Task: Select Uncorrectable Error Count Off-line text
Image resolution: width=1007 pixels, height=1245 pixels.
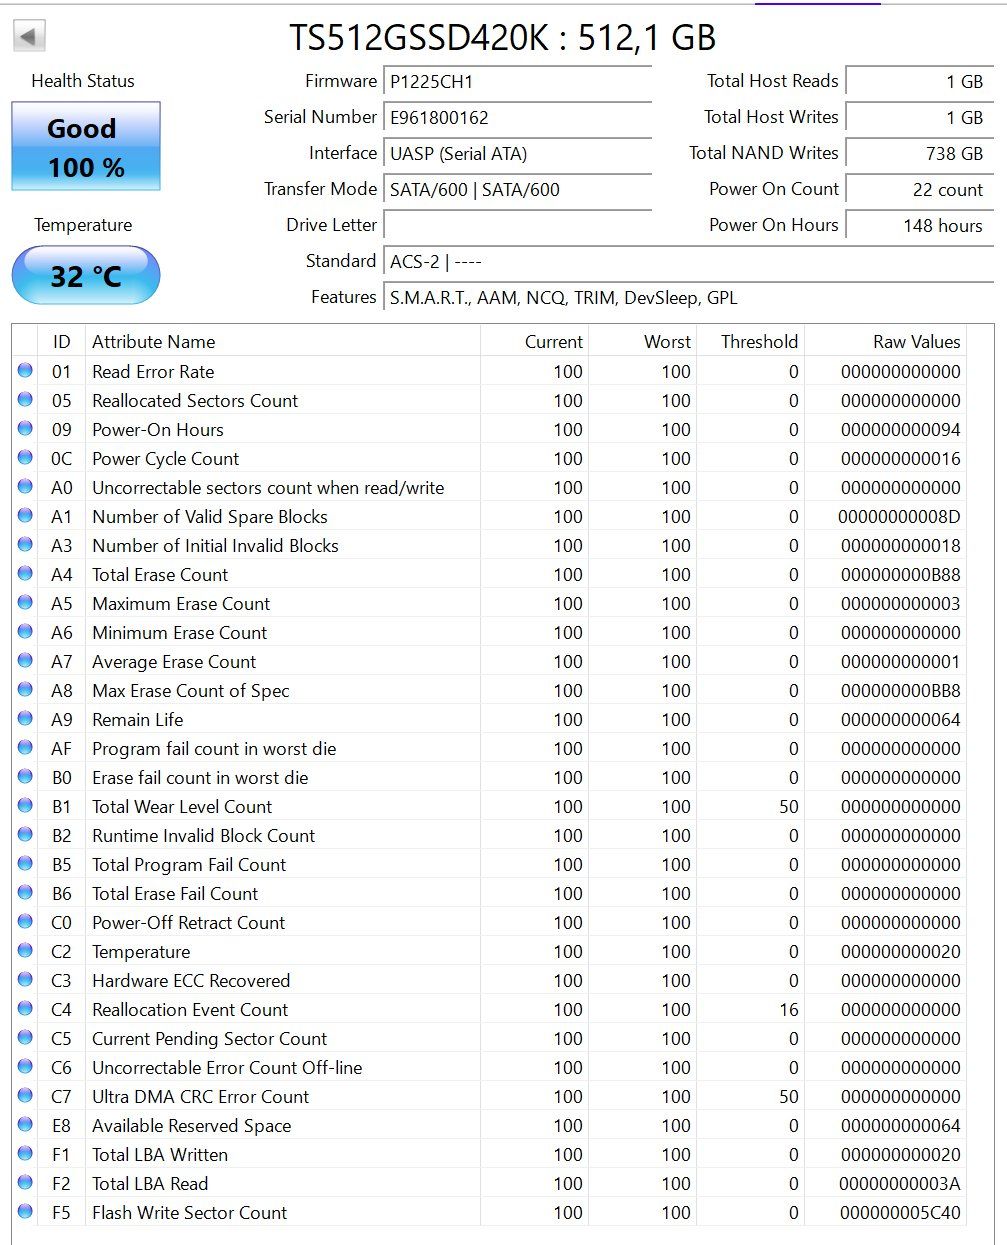Action: [227, 1067]
